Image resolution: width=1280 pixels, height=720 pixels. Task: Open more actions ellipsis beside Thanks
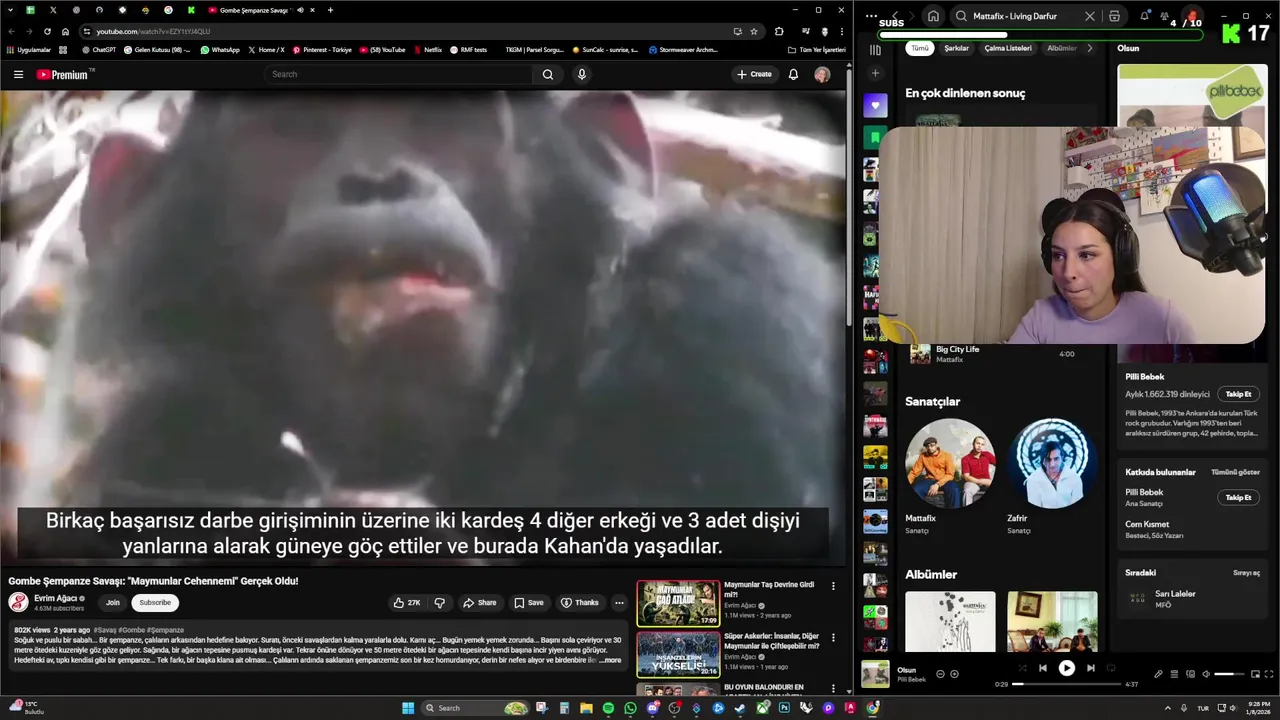click(x=619, y=603)
